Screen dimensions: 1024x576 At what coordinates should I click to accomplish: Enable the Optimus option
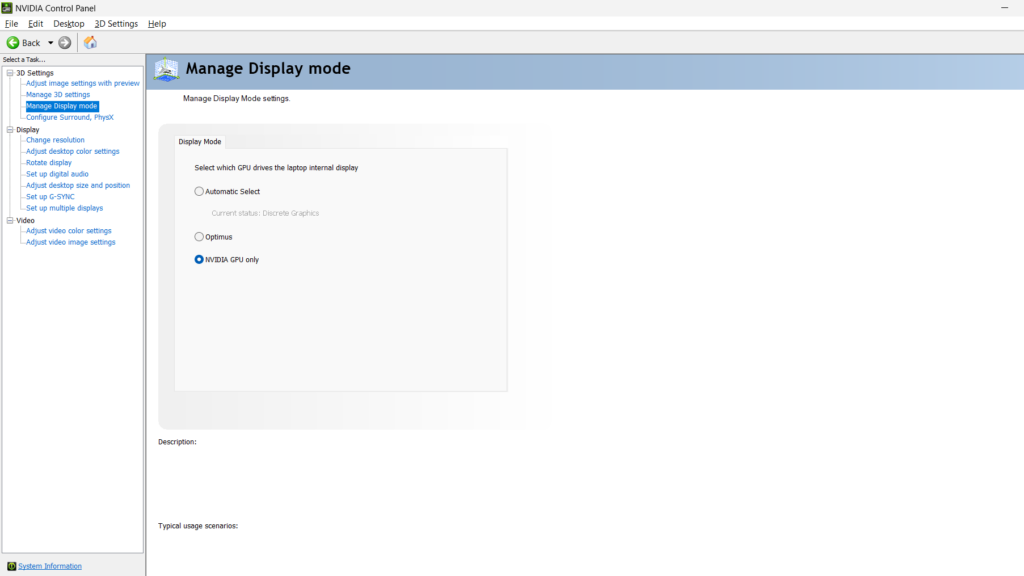pyautogui.click(x=198, y=237)
